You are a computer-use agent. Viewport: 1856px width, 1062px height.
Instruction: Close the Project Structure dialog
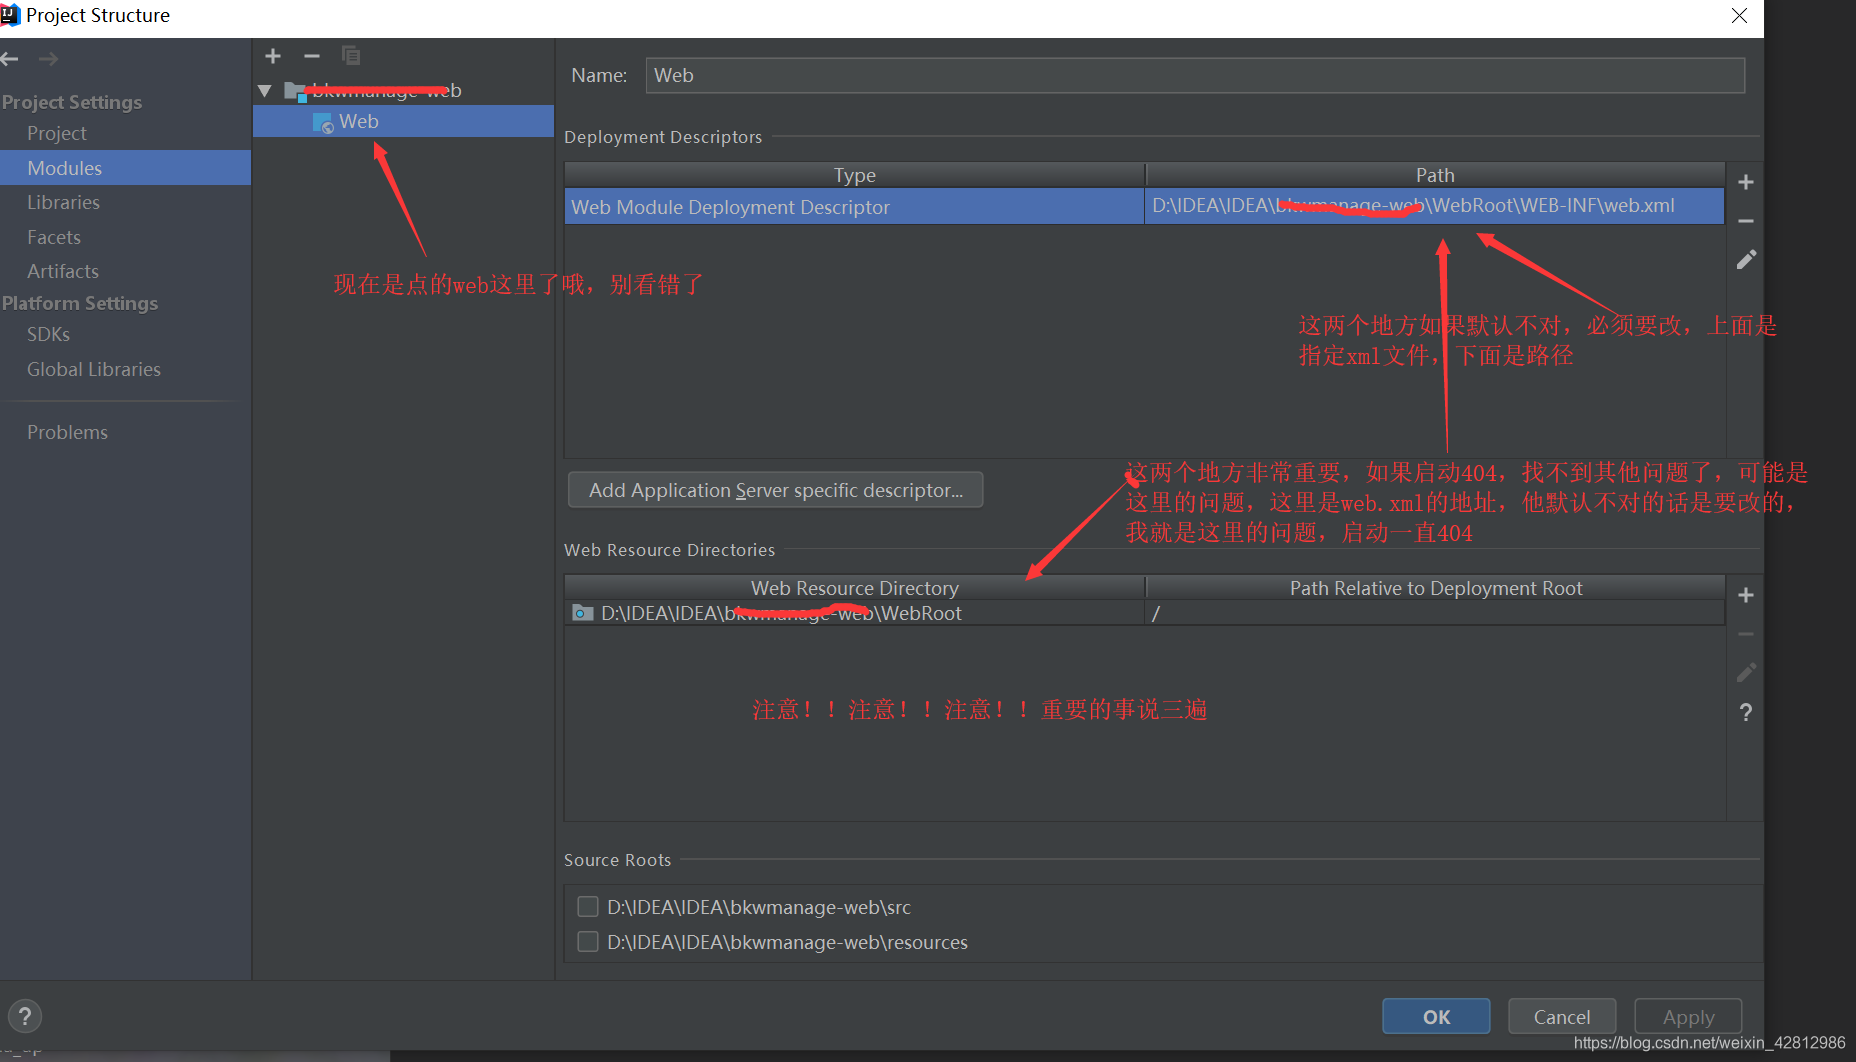pyautogui.click(x=1740, y=16)
